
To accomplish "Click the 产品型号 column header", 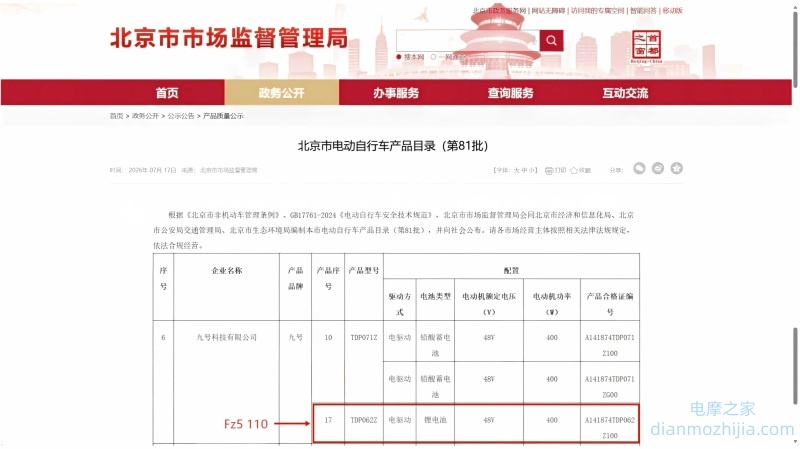I will pos(364,270).
